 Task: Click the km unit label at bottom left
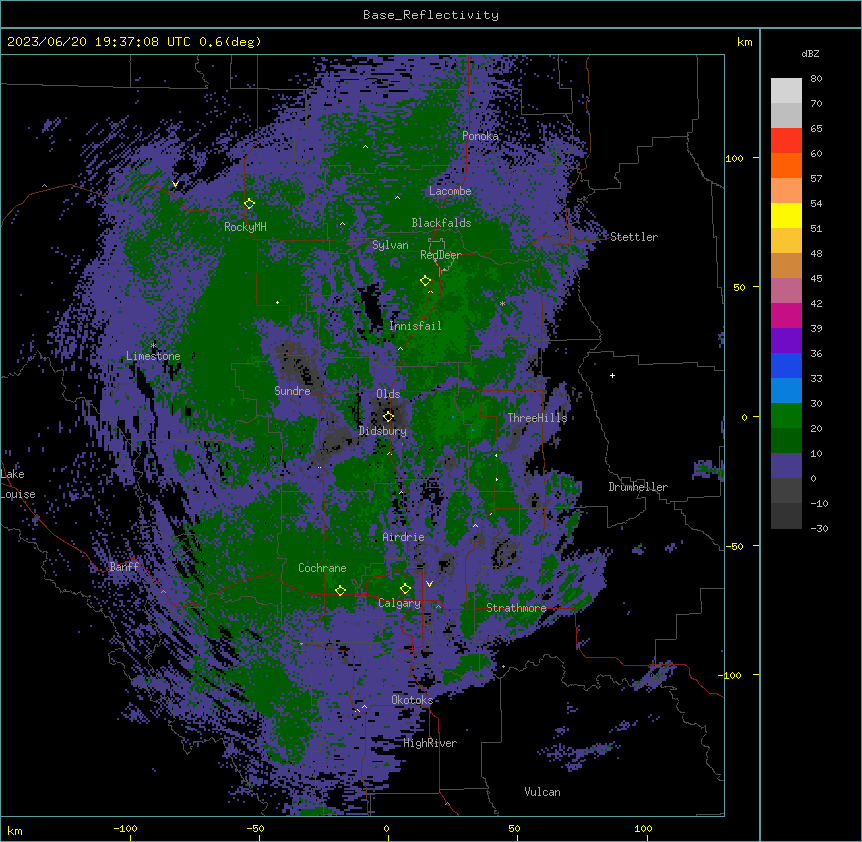tap(15, 830)
